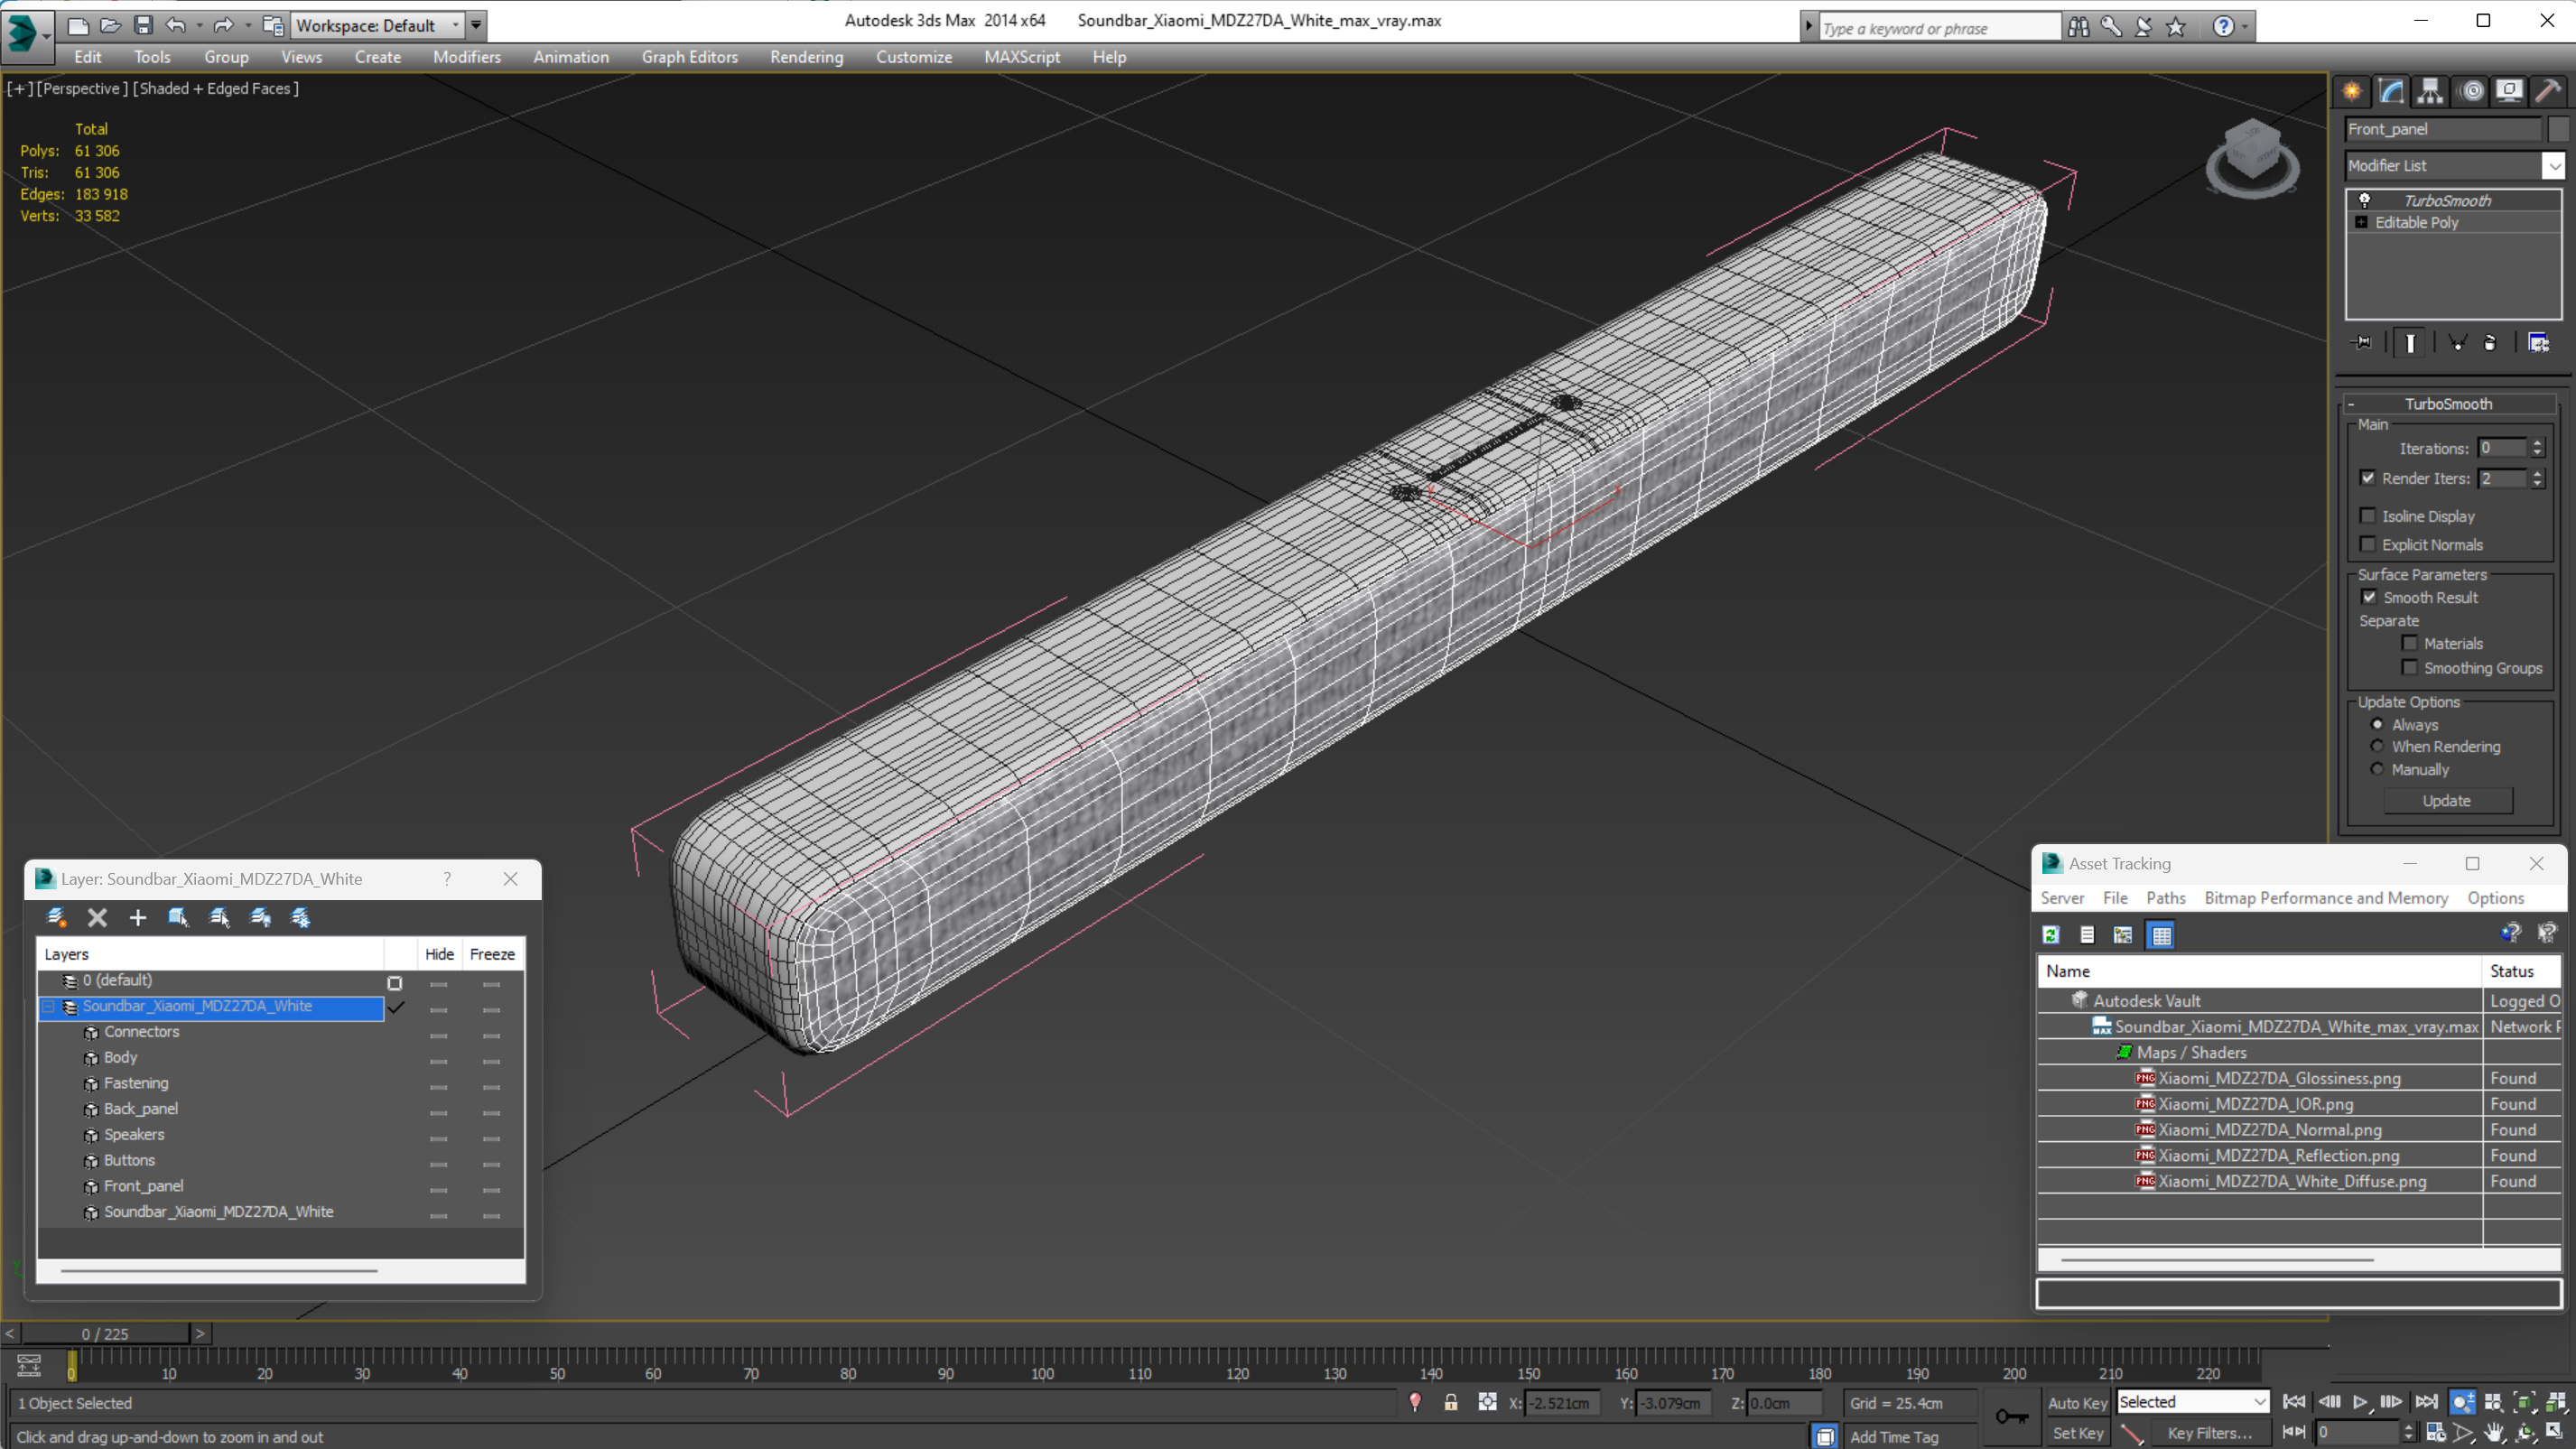Click Remove Modifier trash icon
Image resolution: width=2576 pixels, height=1449 pixels.
2490,343
